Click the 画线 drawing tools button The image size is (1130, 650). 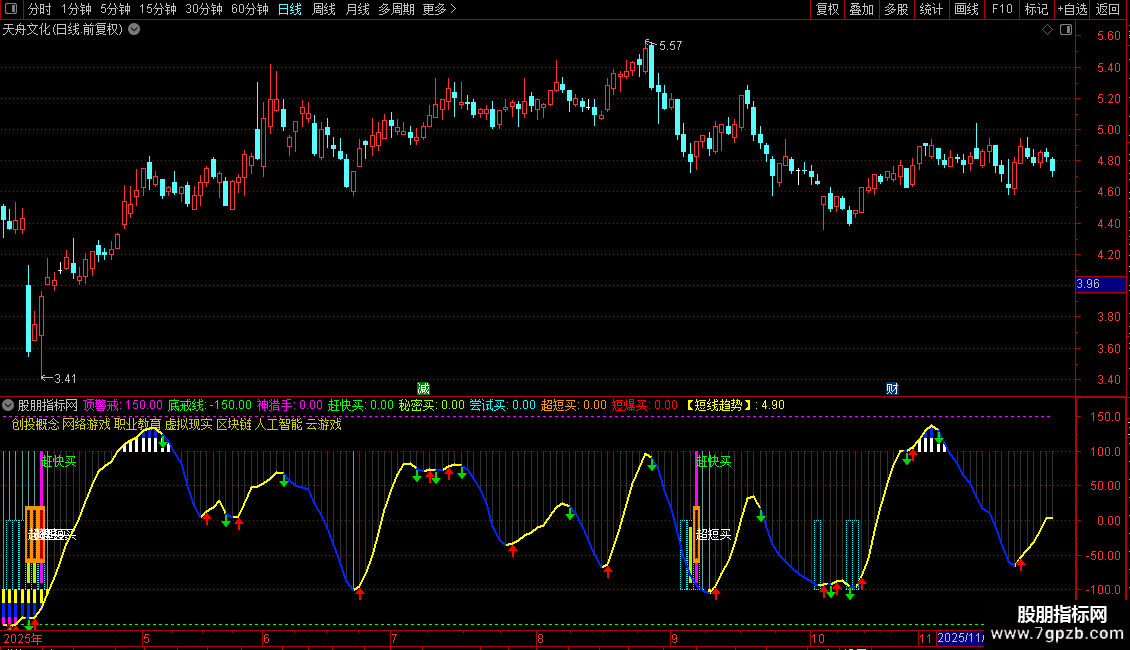(x=966, y=10)
